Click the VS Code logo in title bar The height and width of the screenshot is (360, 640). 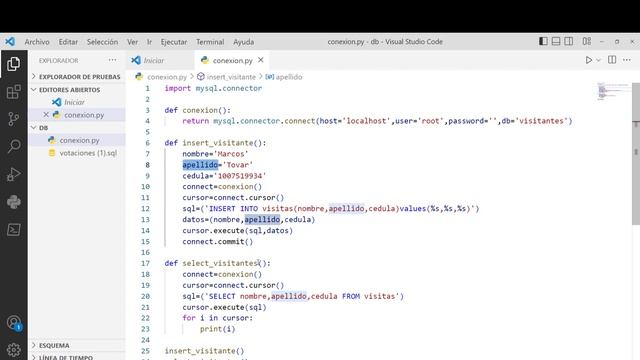[x=10, y=42]
